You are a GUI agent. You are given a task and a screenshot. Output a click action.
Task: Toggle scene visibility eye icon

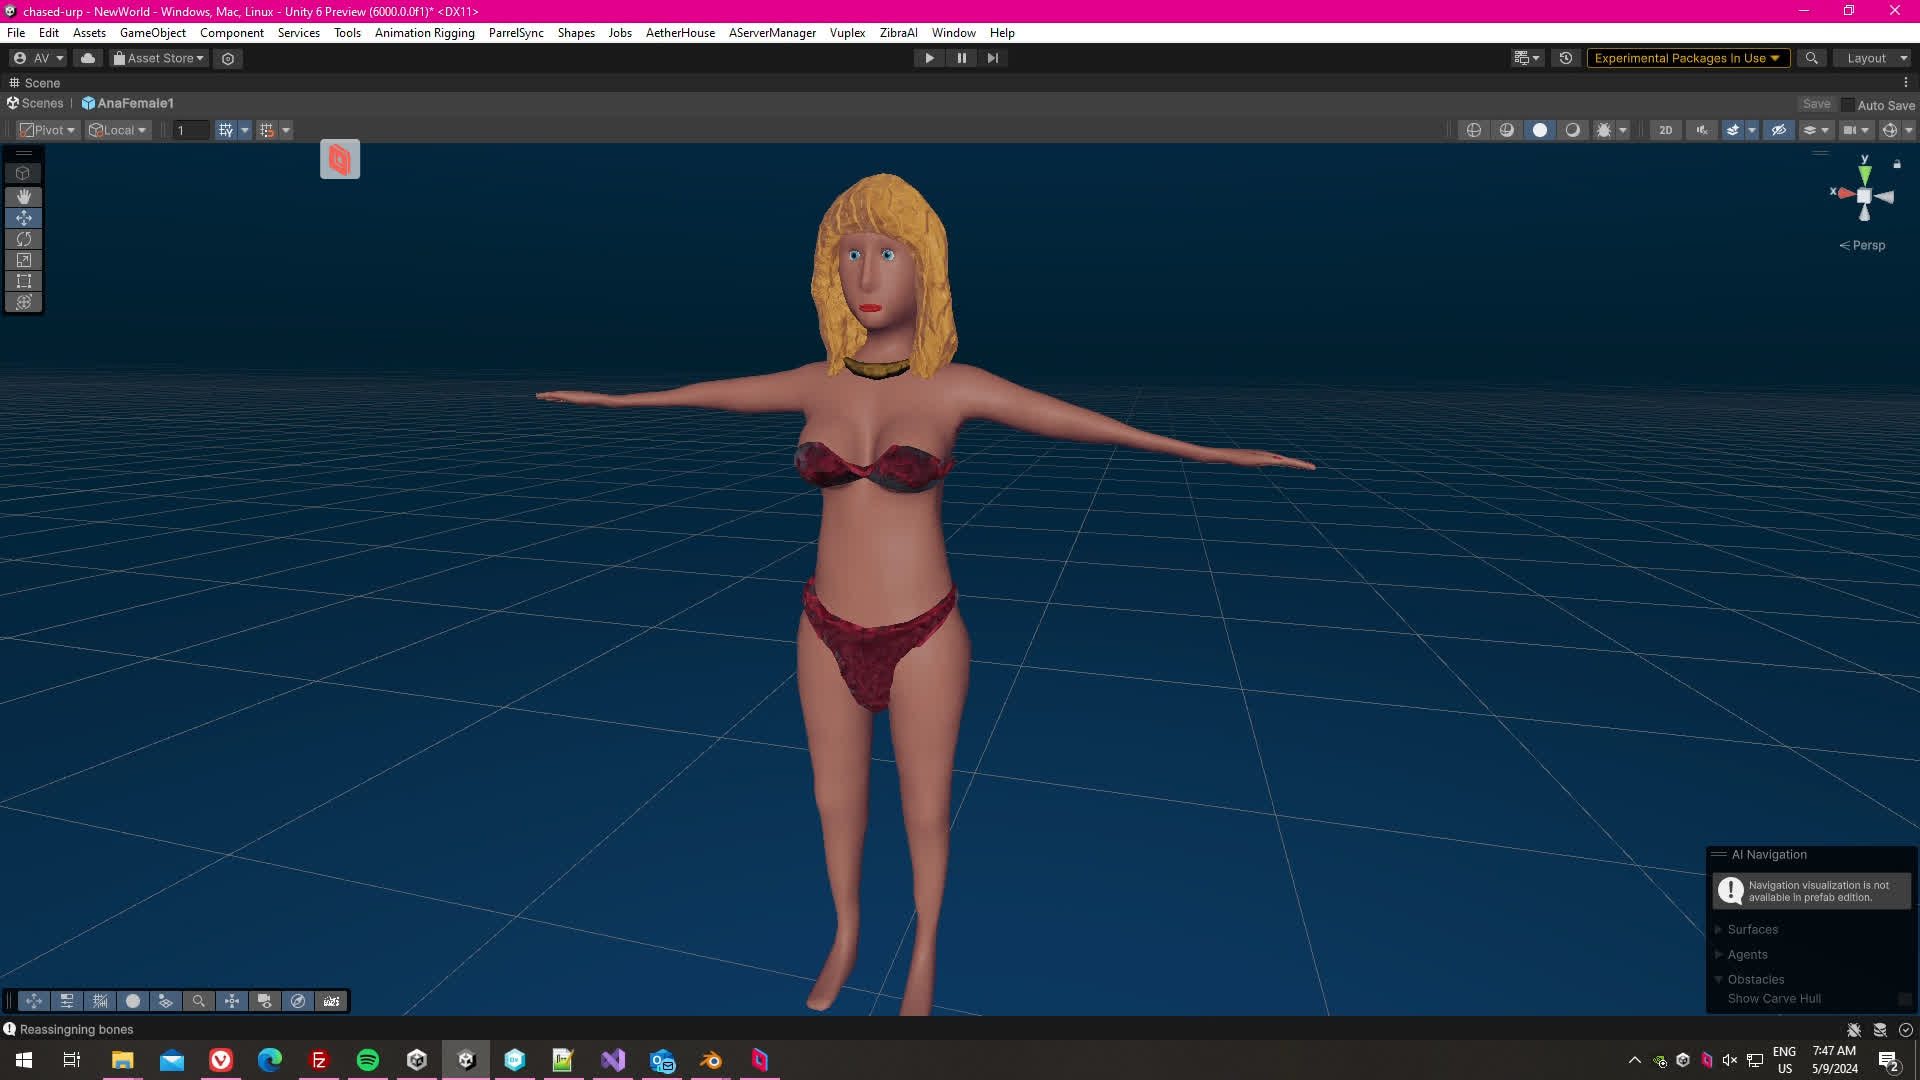point(1778,130)
